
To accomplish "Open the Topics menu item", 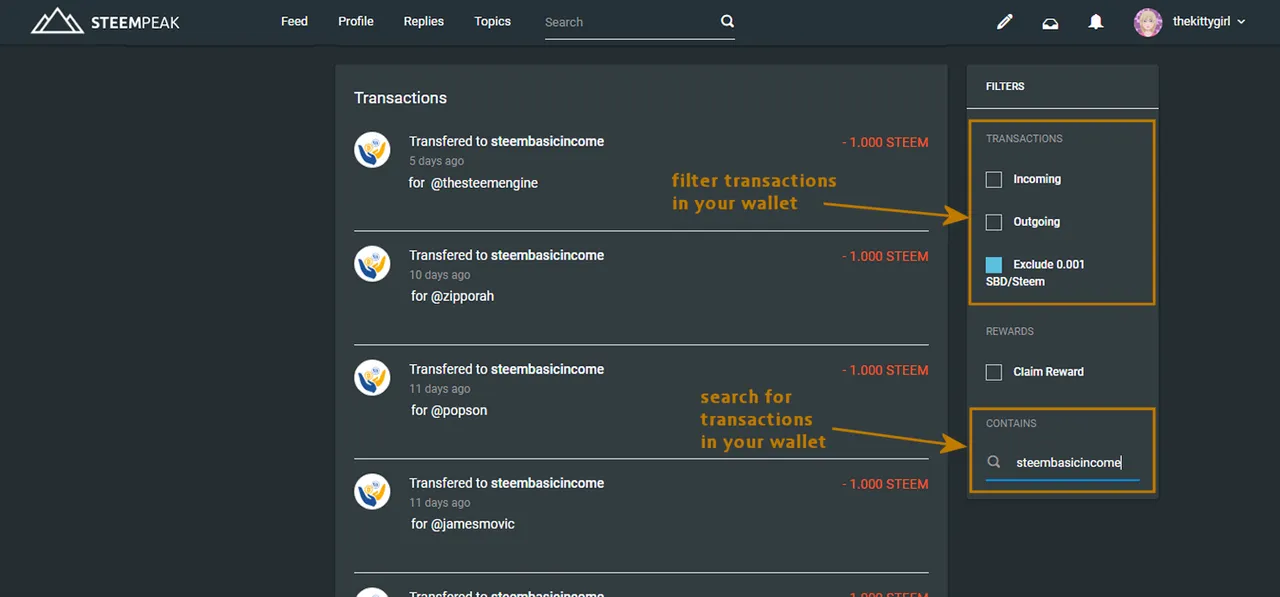I will pos(492,21).
